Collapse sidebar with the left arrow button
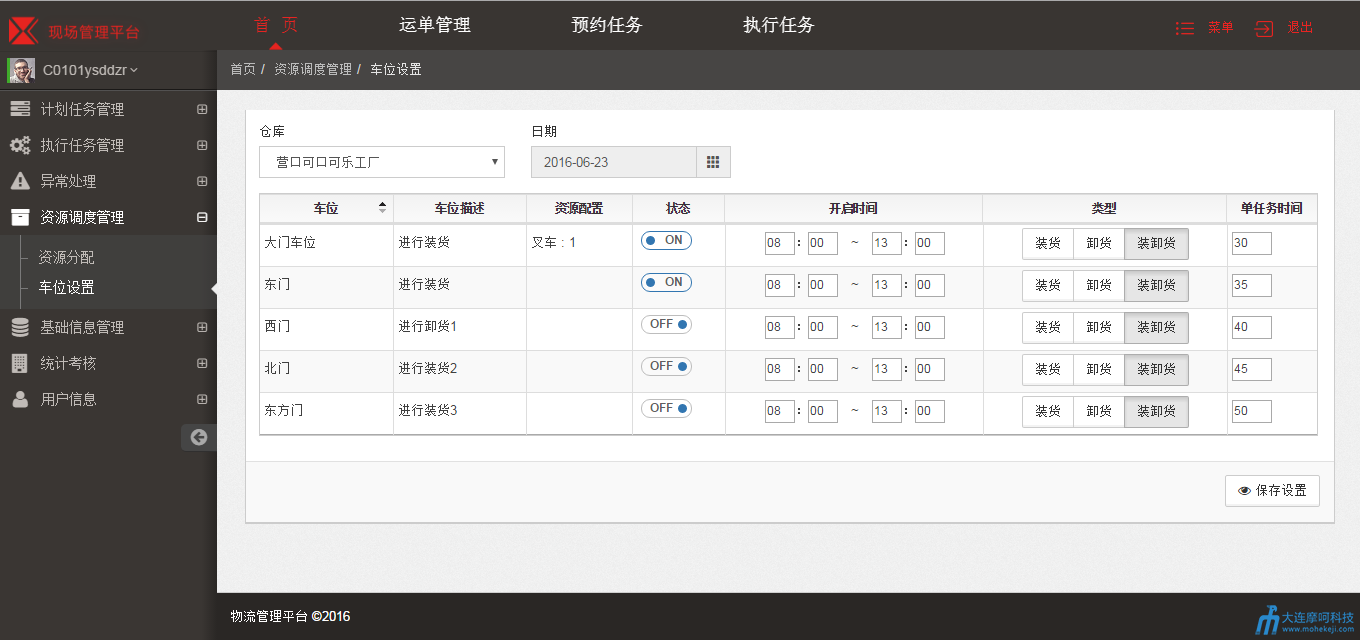 [x=199, y=437]
